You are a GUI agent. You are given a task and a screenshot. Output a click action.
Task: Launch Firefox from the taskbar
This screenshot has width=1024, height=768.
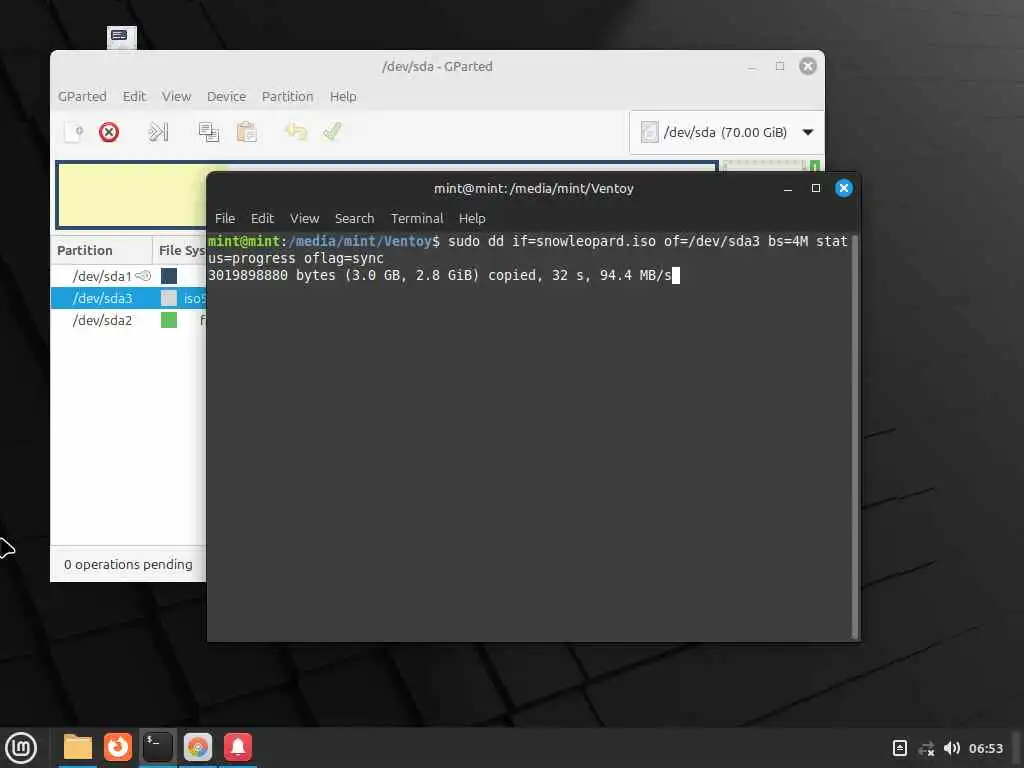[118, 747]
